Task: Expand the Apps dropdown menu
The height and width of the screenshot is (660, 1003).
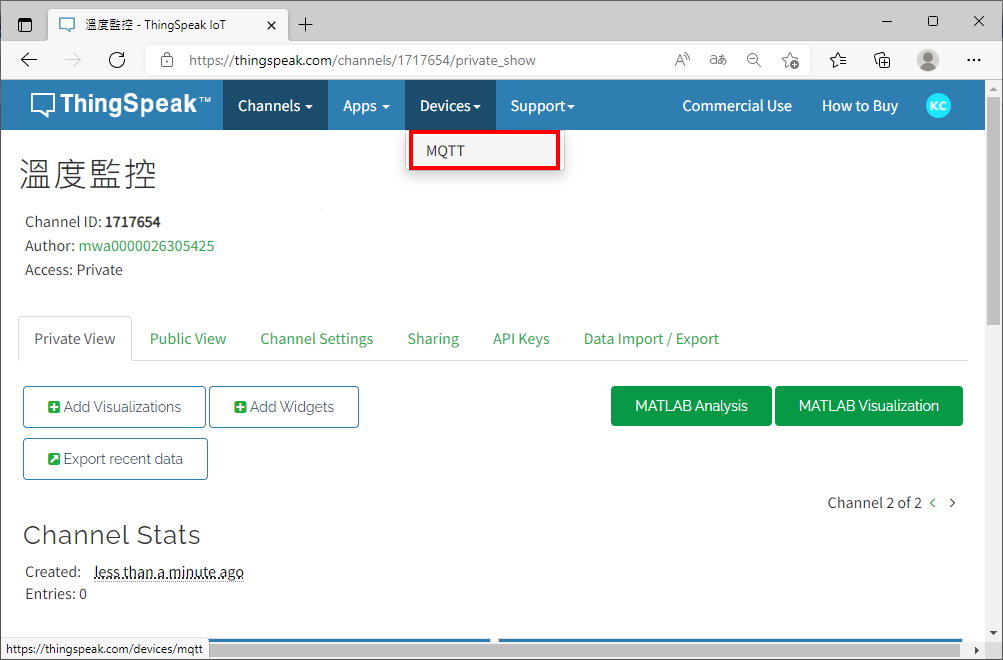Action: (366, 106)
